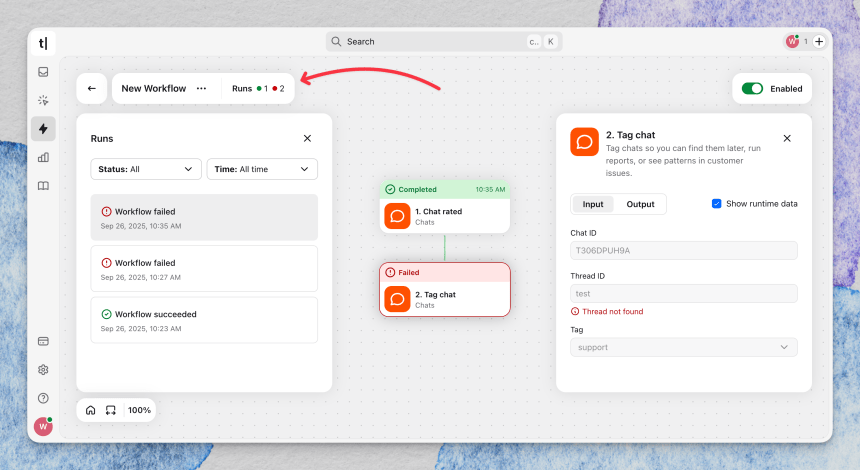The width and height of the screenshot is (860, 470).
Task: Open the workflows lightning bolt icon
Action: (x=43, y=129)
